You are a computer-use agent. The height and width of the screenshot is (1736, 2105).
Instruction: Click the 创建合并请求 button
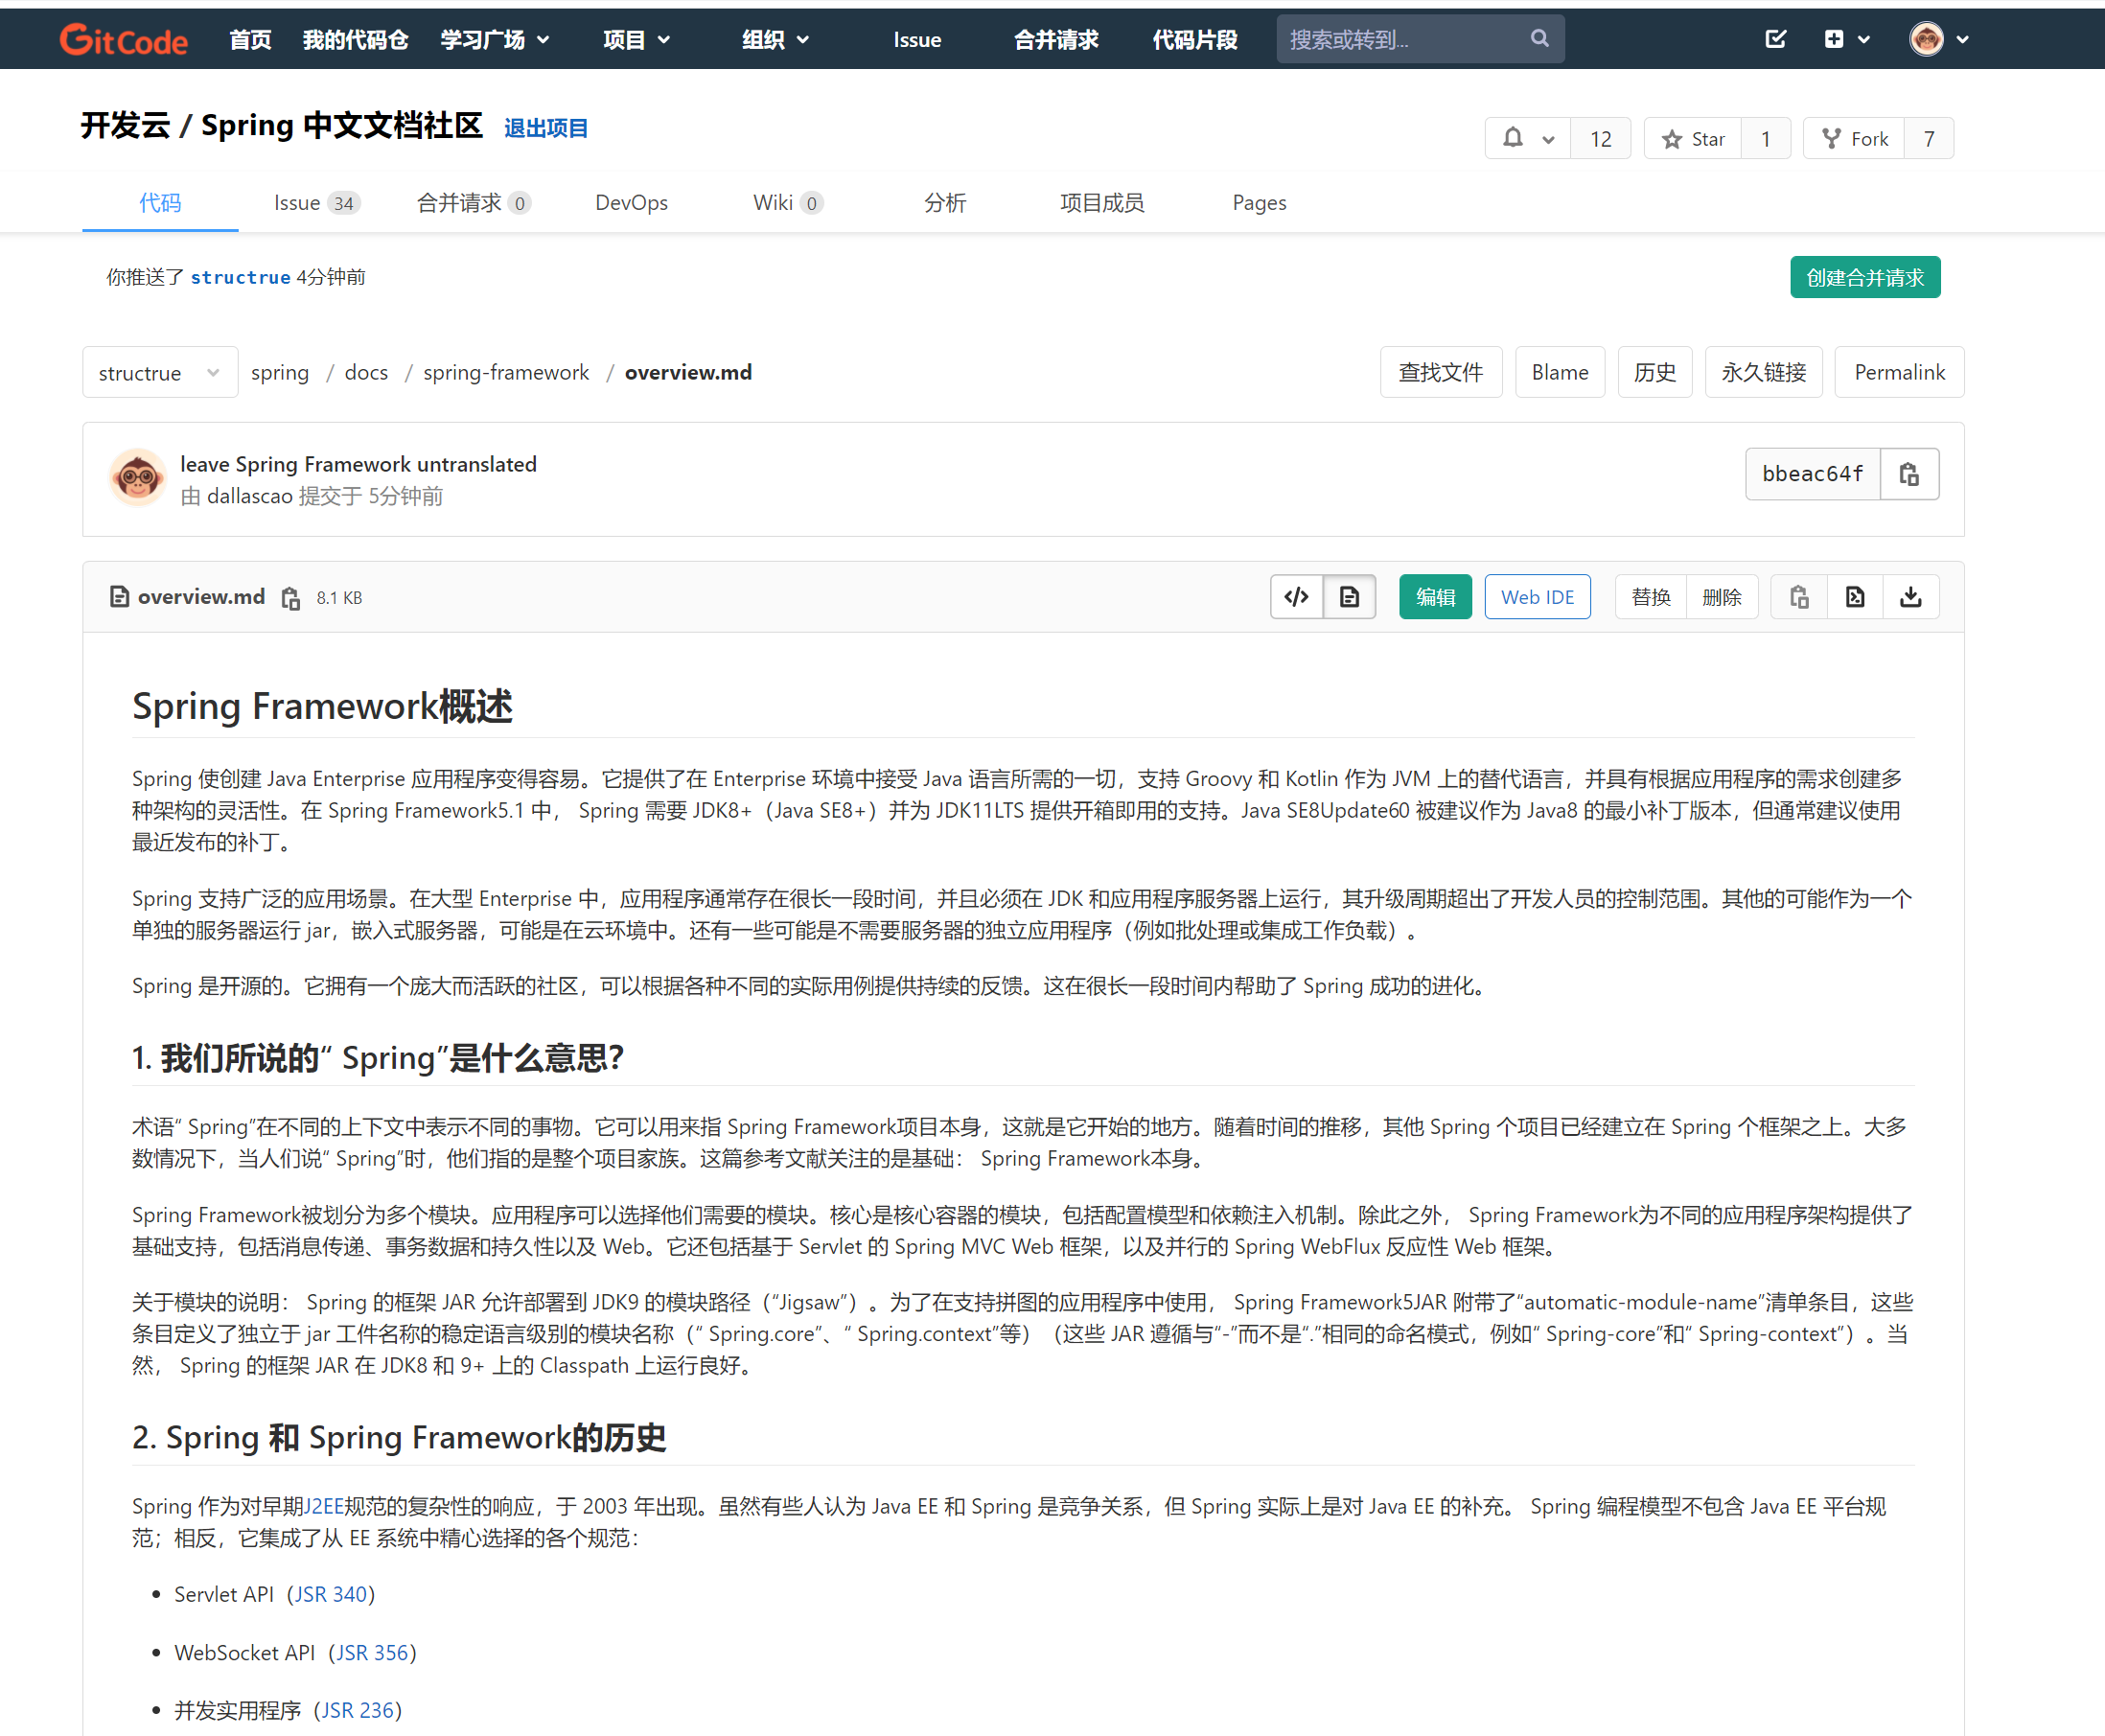(1864, 277)
